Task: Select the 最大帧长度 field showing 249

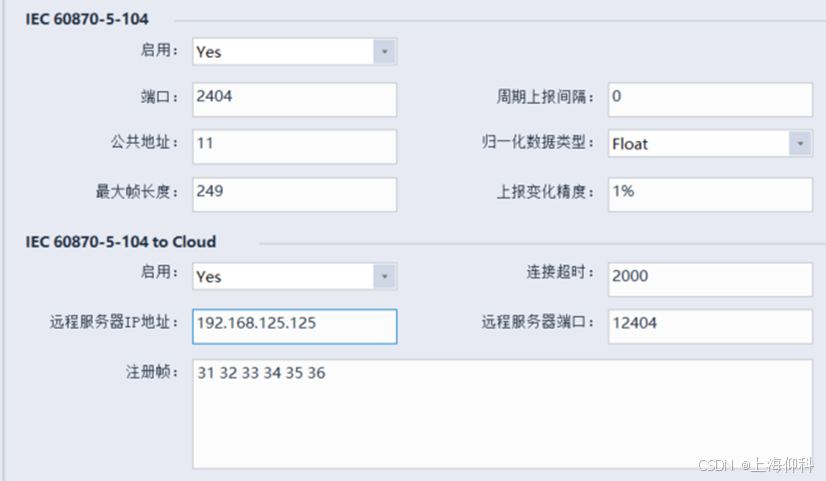Action: click(x=295, y=191)
